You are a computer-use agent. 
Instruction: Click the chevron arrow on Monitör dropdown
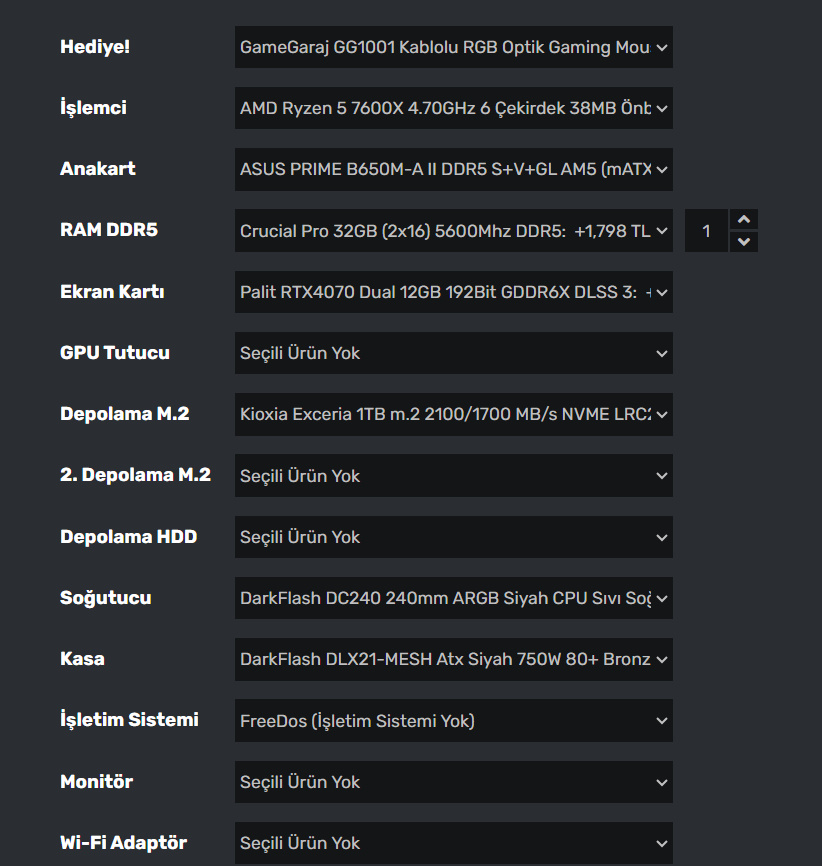(x=661, y=782)
